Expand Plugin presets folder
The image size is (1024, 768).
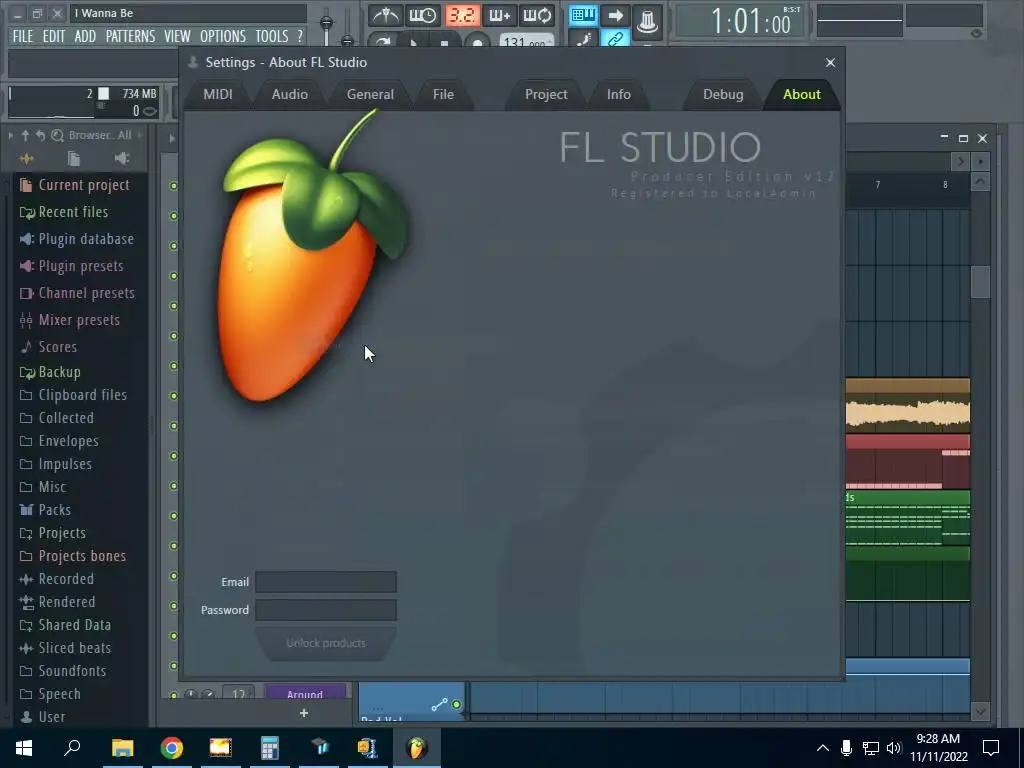click(x=71, y=266)
